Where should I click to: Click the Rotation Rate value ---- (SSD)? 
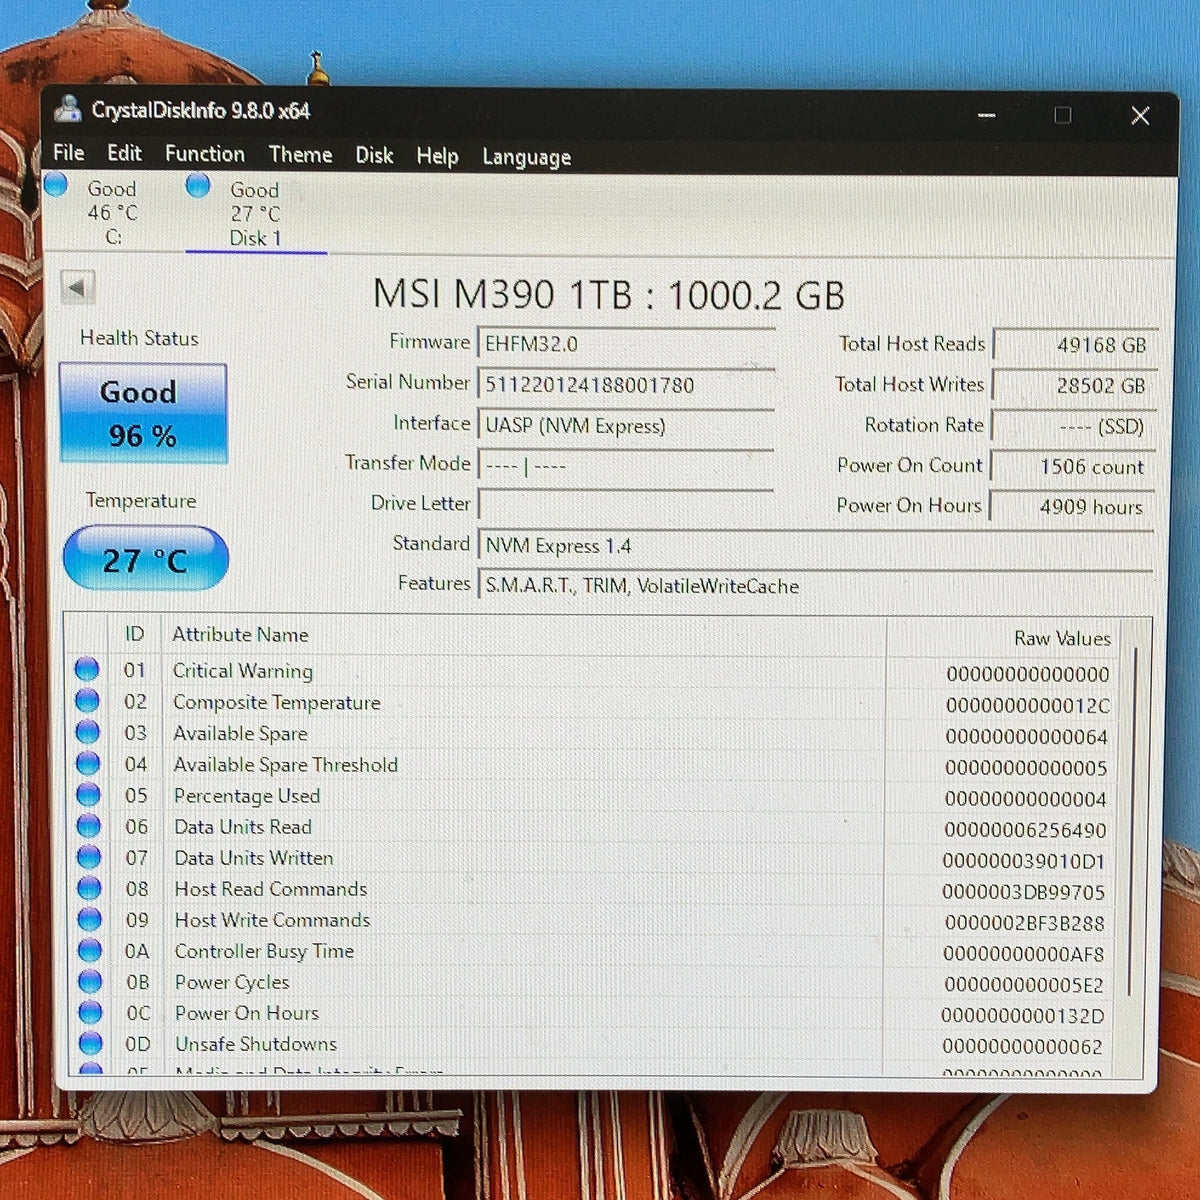click(1074, 427)
